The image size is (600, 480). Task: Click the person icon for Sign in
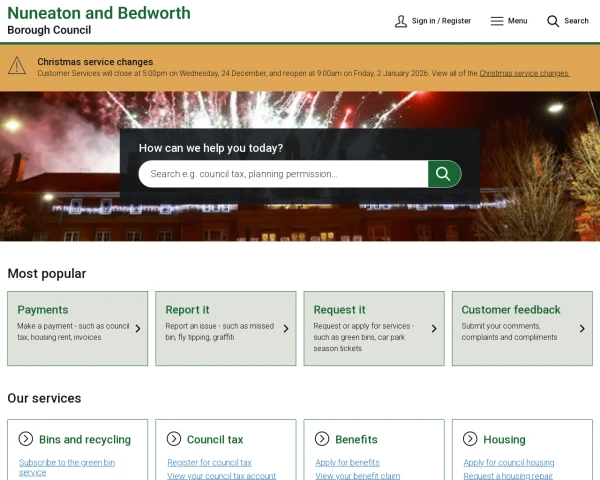[x=401, y=21]
